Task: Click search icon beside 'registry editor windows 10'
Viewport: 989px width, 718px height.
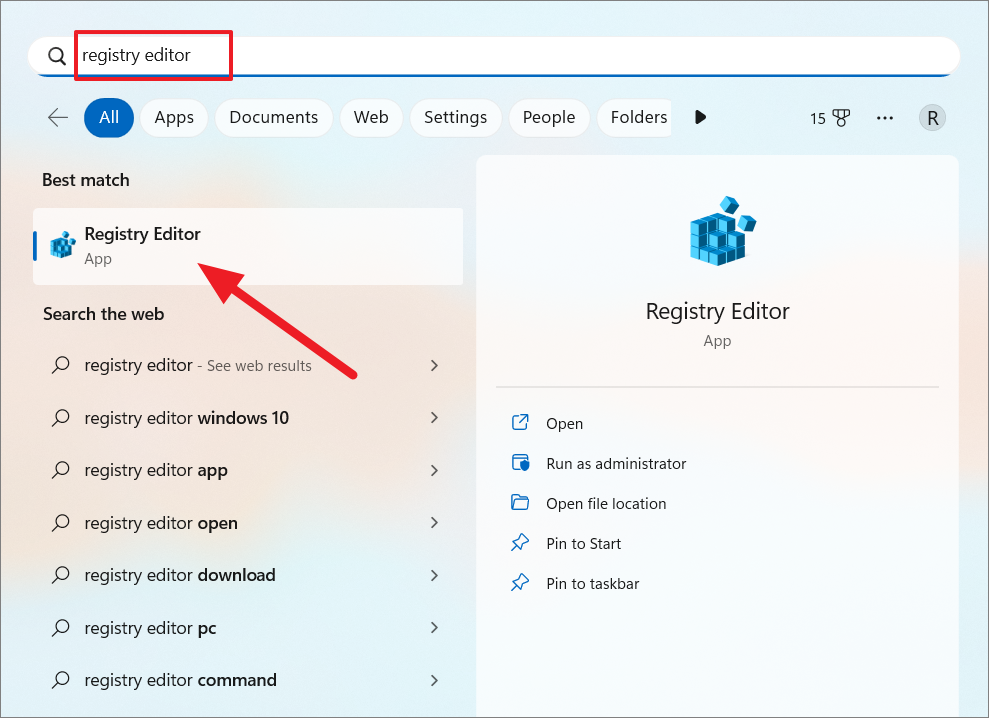Action: click(61, 418)
